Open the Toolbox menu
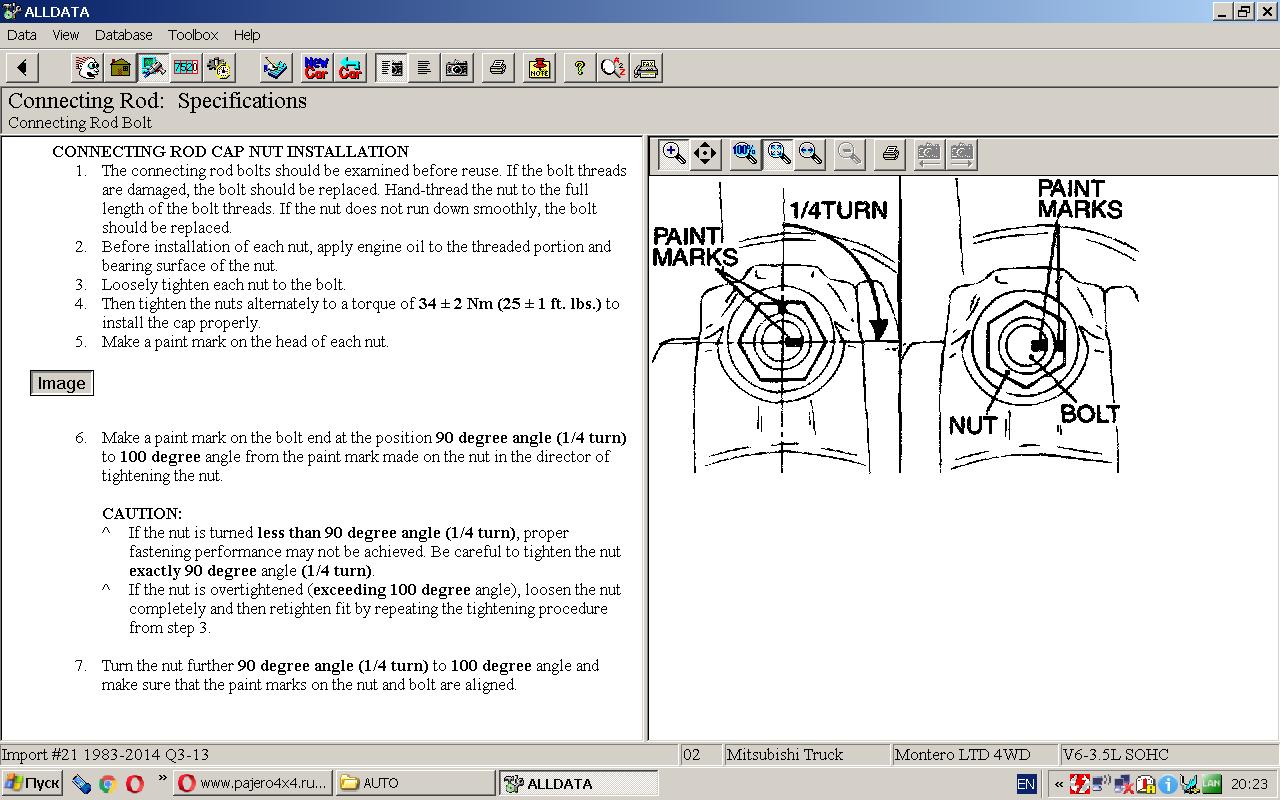This screenshot has width=1280, height=800. [x=193, y=35]
